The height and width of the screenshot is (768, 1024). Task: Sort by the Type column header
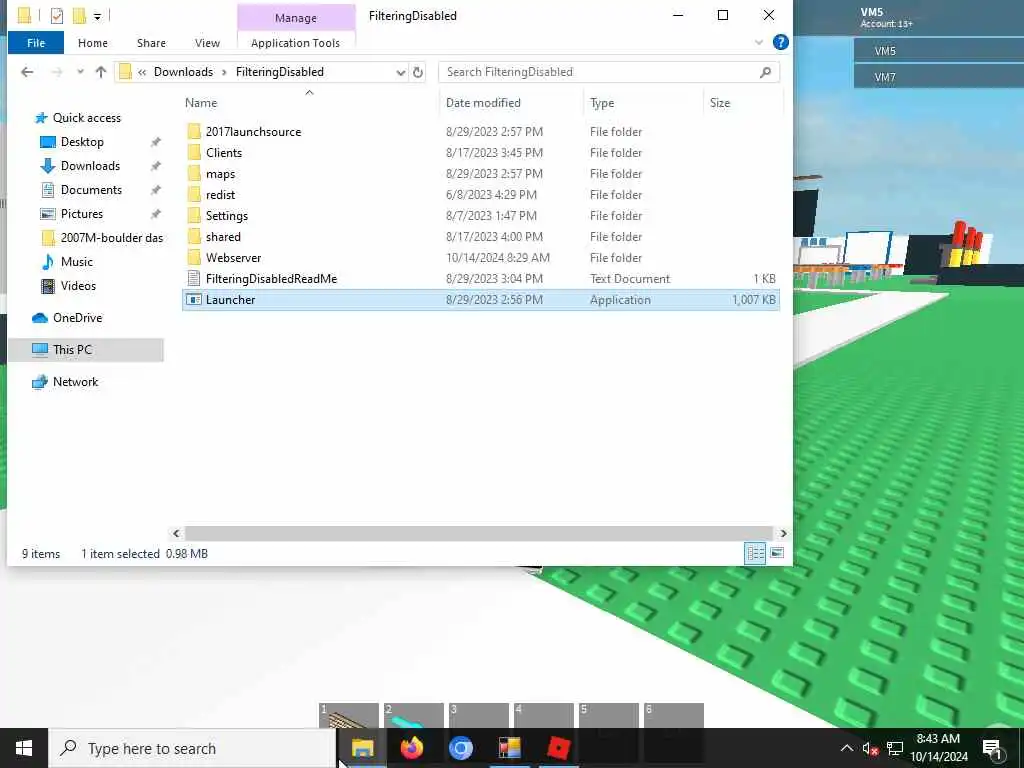[601, 103]
